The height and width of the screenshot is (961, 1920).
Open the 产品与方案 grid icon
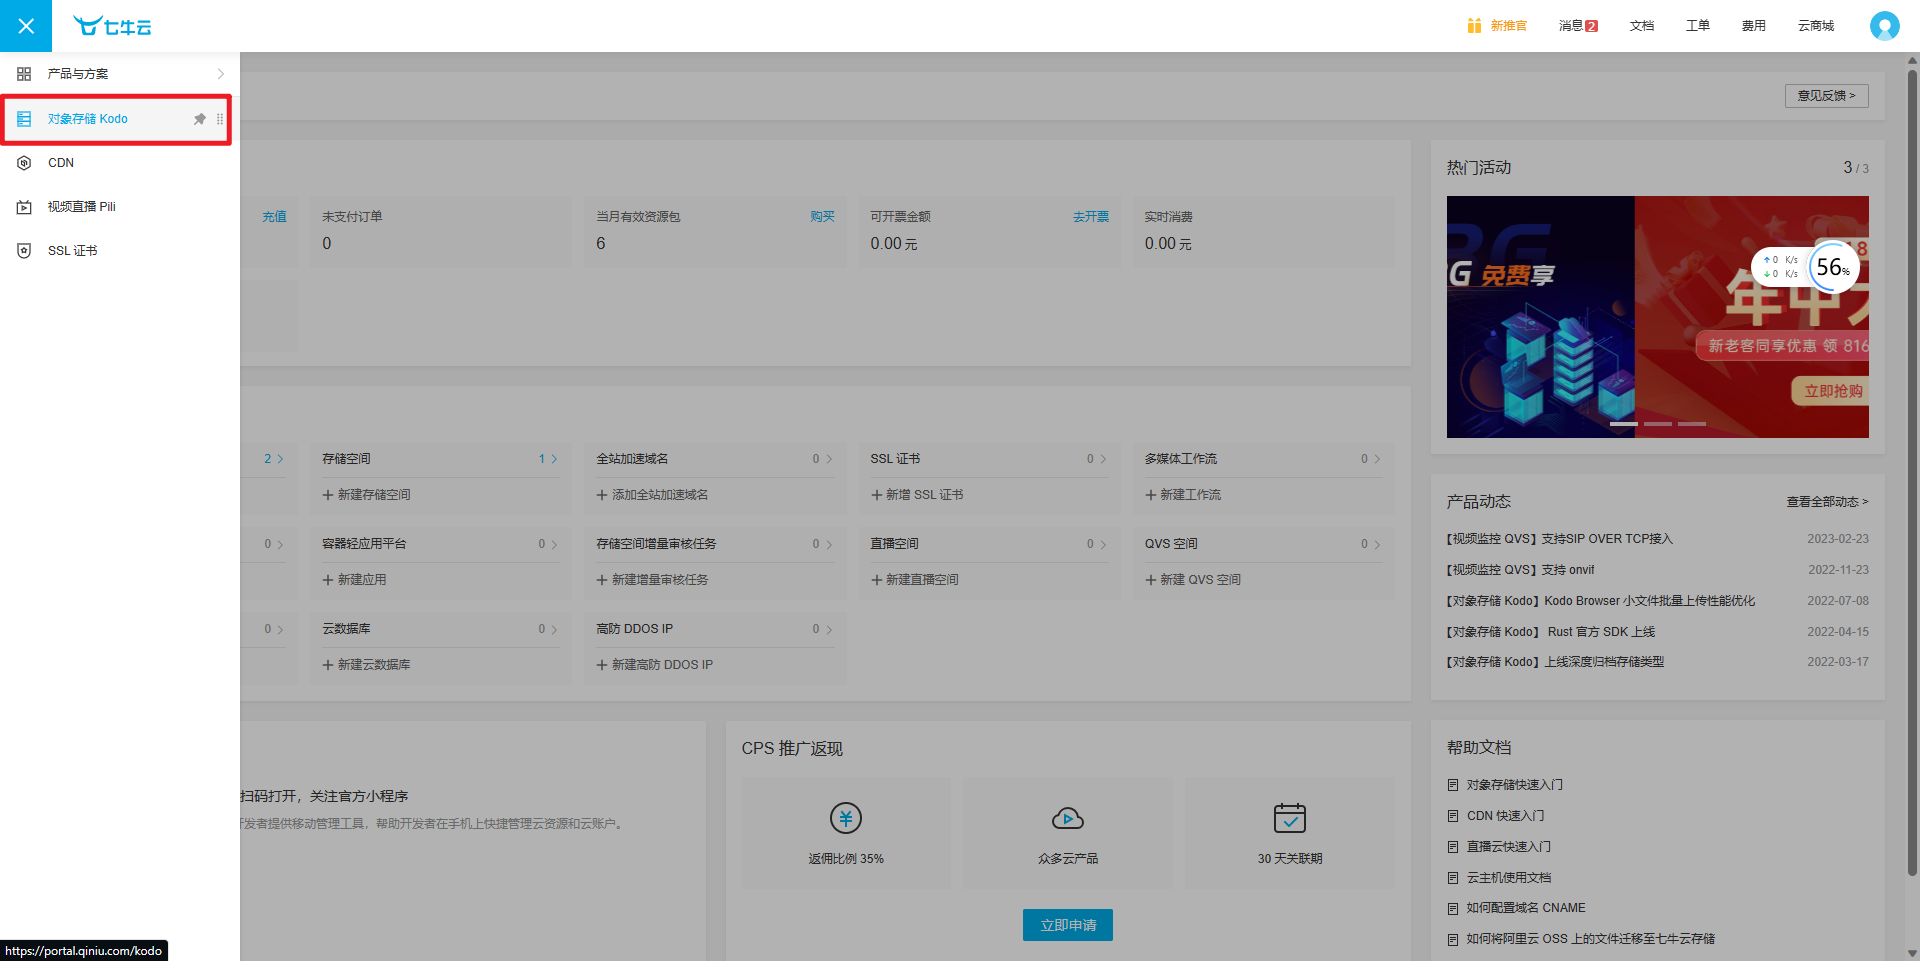[x=24, y=74]
